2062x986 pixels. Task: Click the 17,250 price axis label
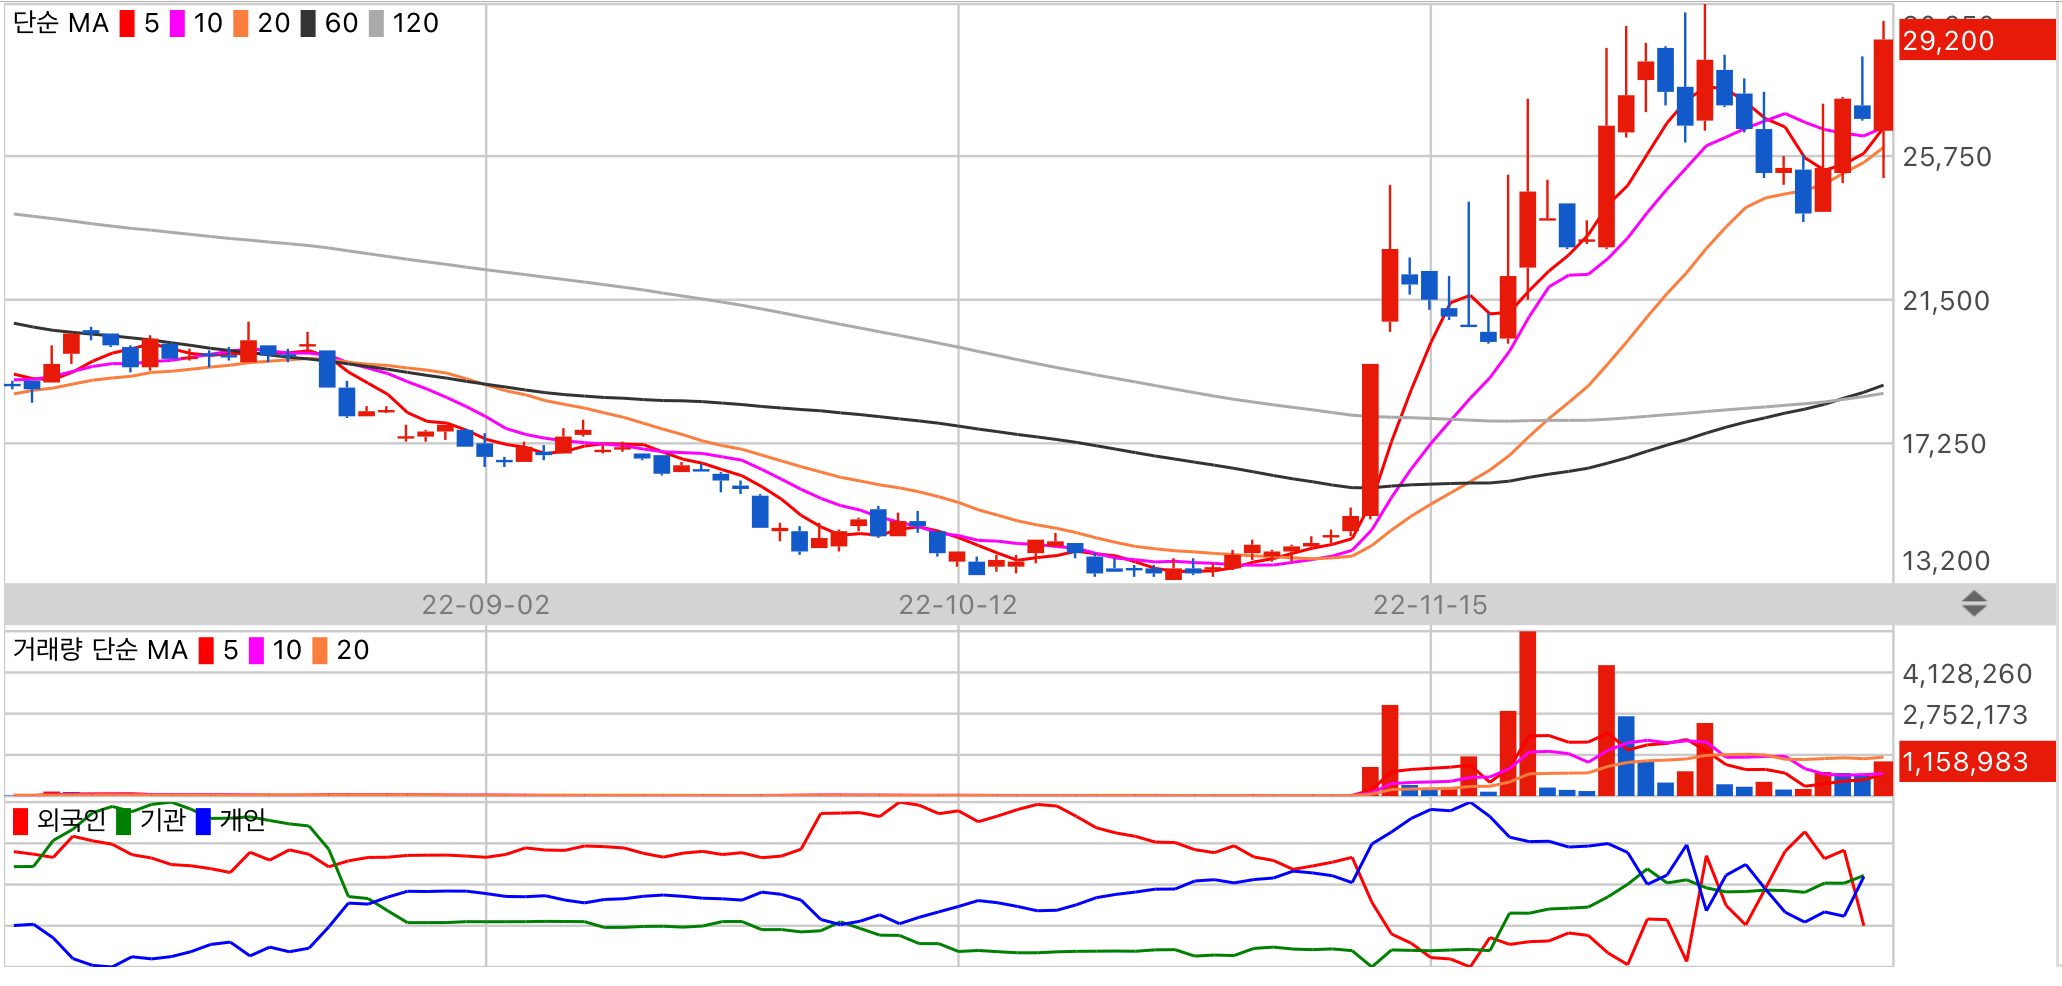pyautogui.click(x=1944, y=444)
